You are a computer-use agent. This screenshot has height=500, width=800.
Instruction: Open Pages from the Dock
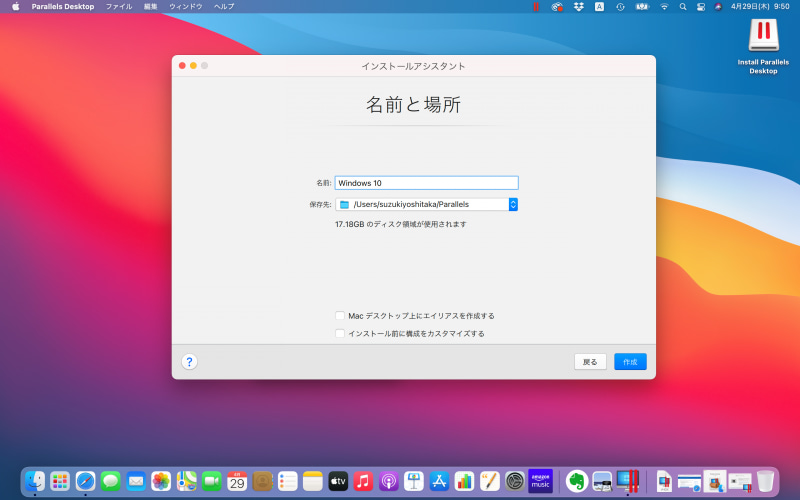pyautogui.click(x=489, y=481)
